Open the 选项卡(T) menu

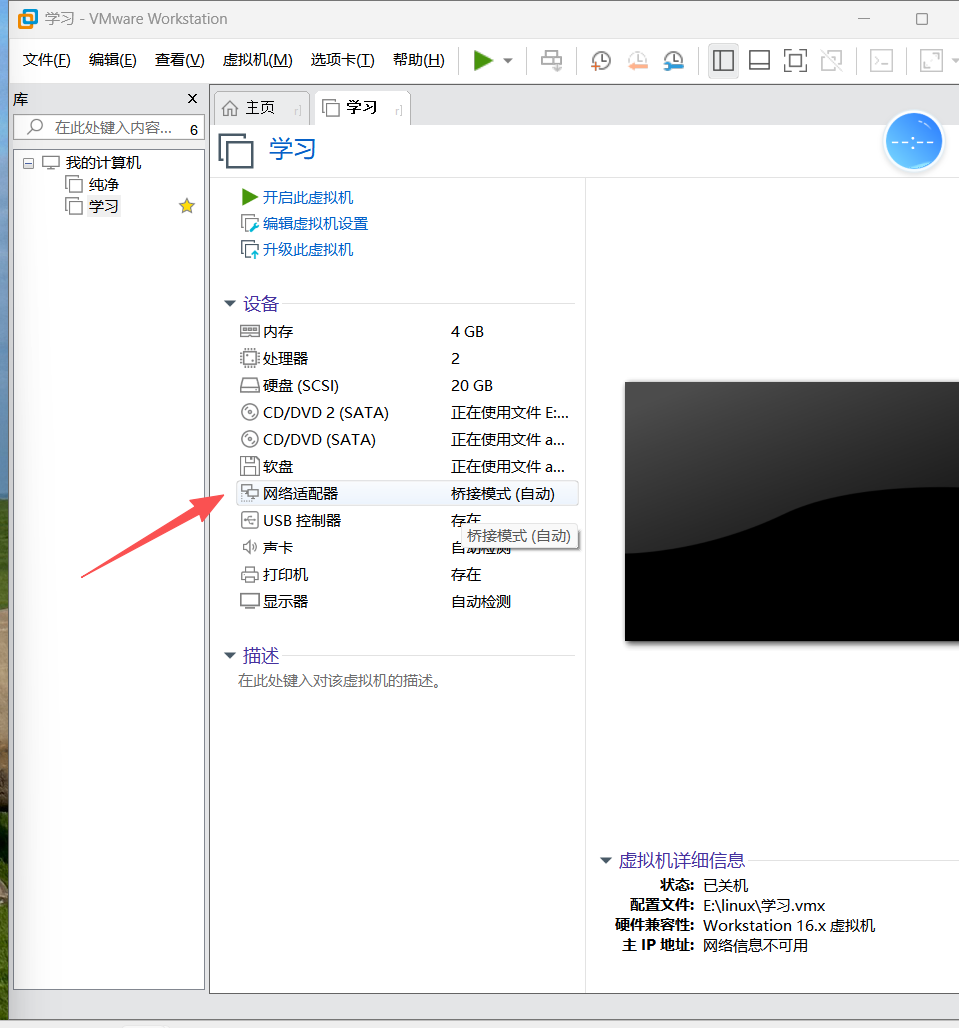point(343,60)
